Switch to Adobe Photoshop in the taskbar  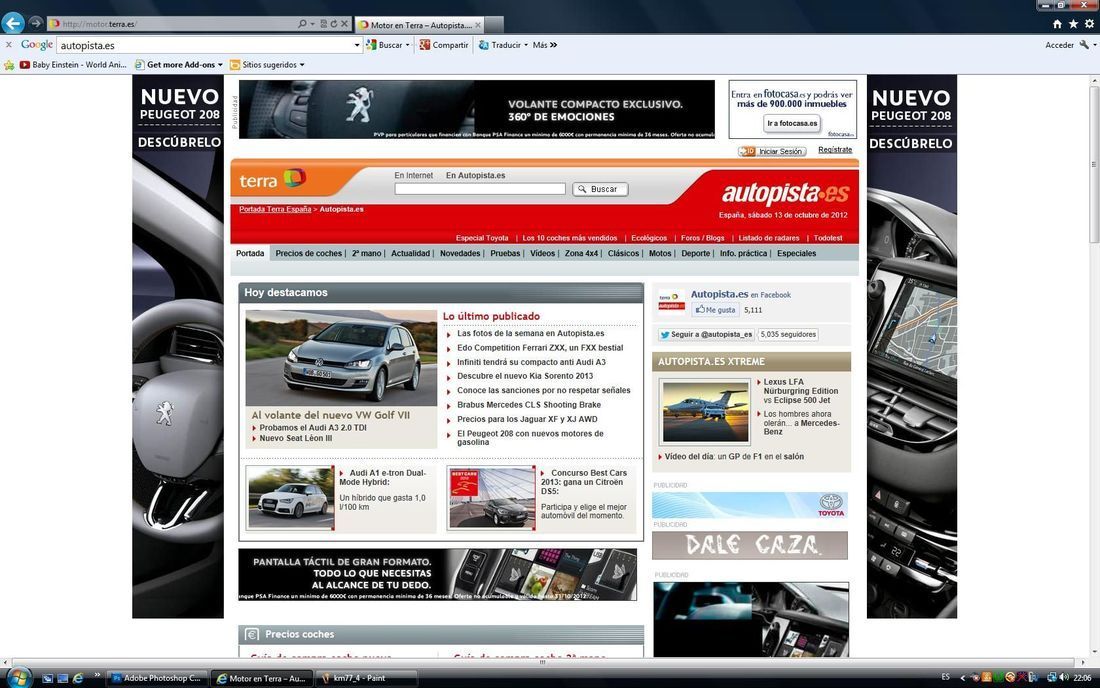159,678
